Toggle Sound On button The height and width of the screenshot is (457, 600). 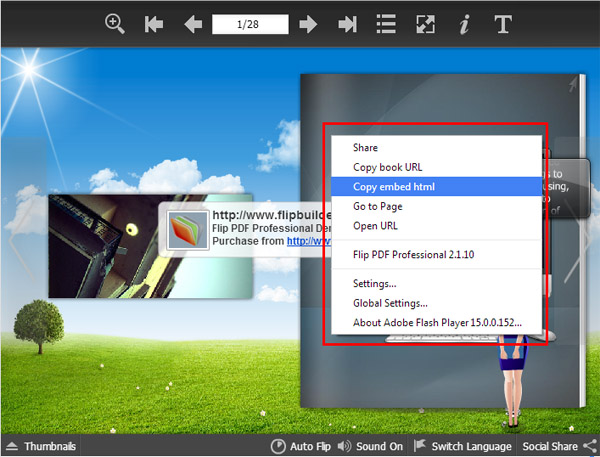click(370, 446)
